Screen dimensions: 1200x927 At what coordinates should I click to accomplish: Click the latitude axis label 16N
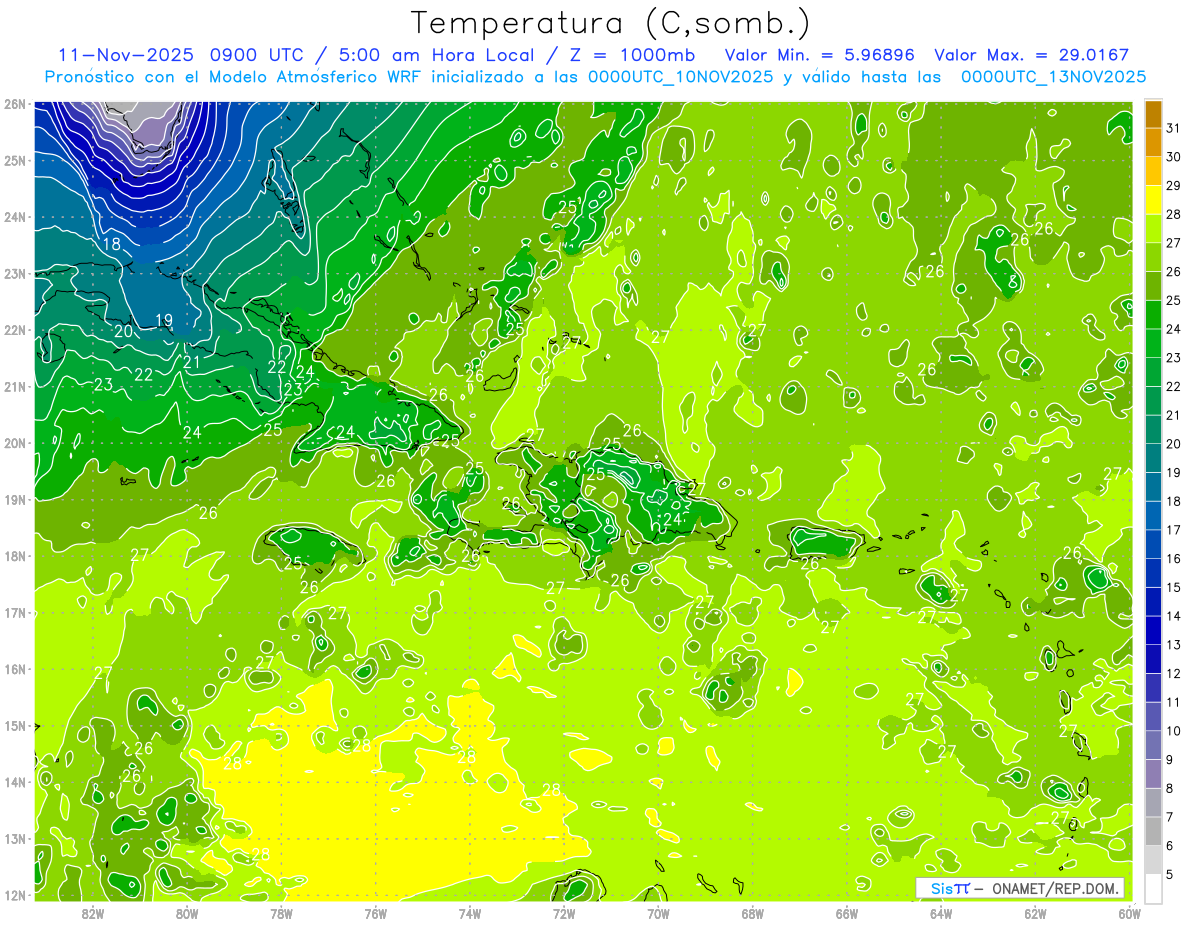point(14,669)
